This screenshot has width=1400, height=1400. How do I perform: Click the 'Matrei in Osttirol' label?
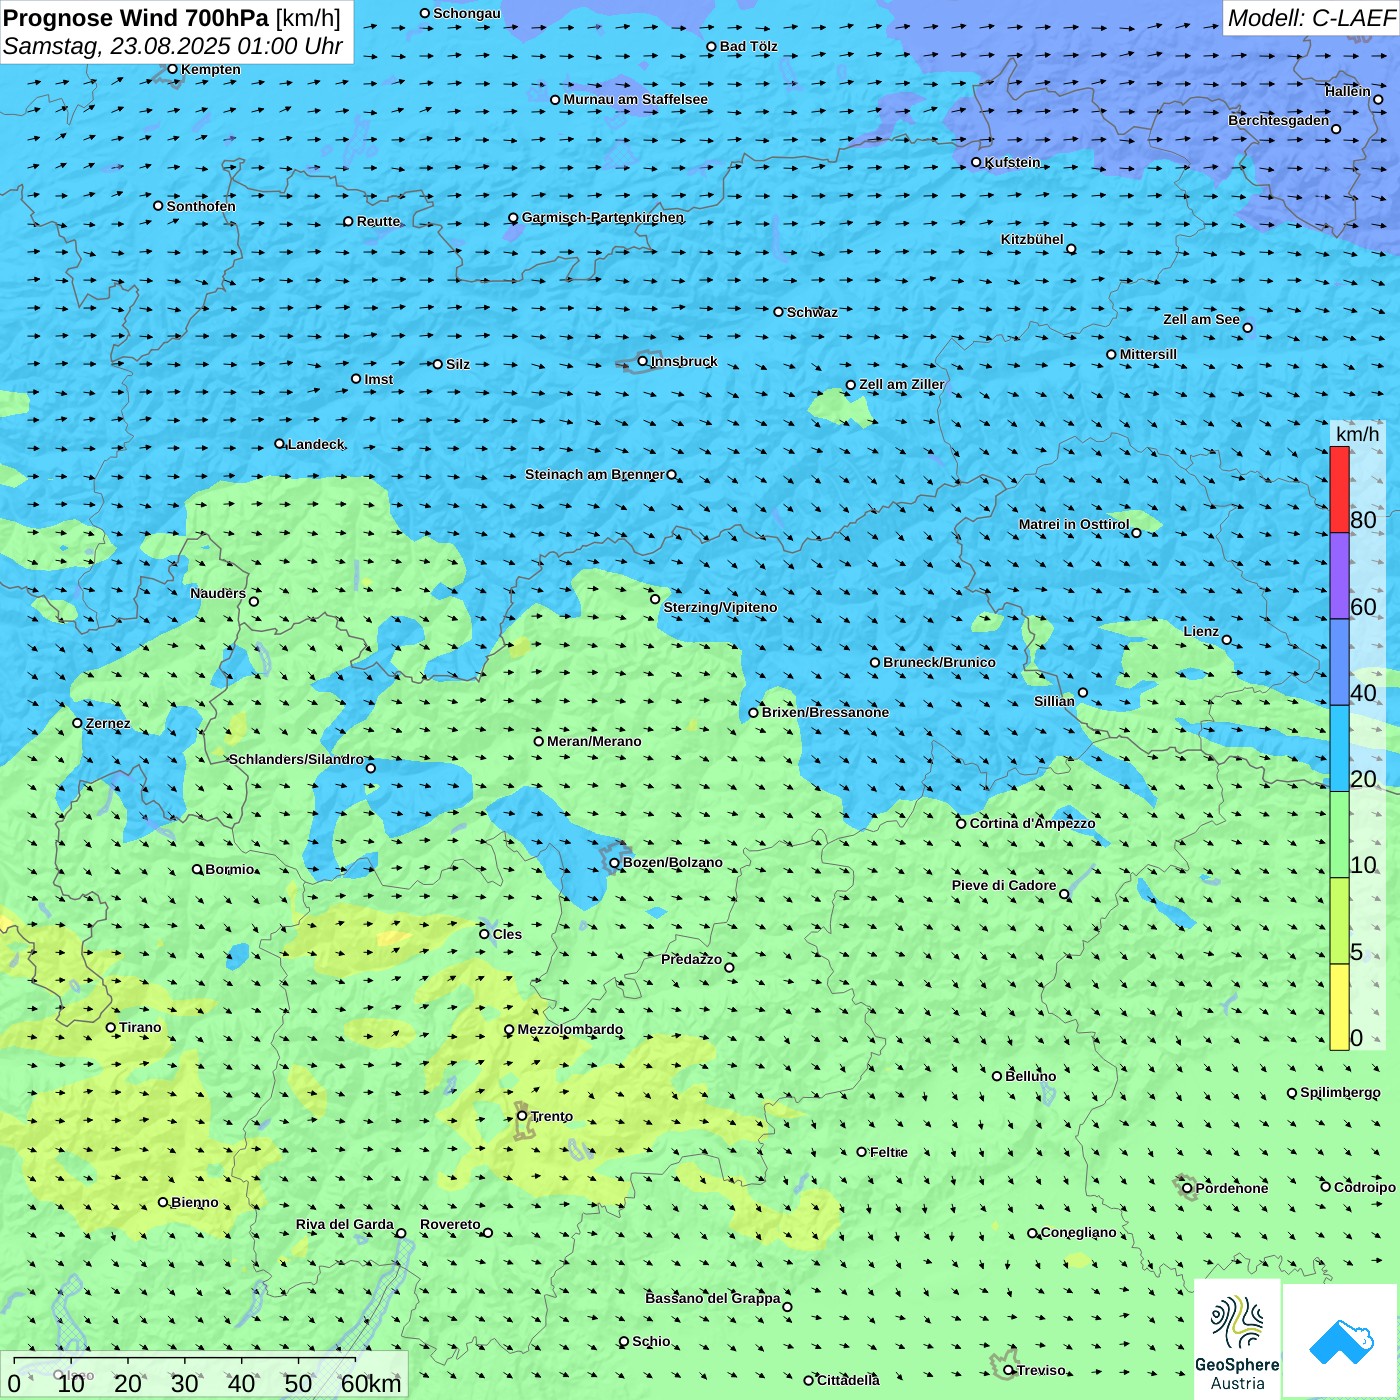click(x=1074, y=524)
